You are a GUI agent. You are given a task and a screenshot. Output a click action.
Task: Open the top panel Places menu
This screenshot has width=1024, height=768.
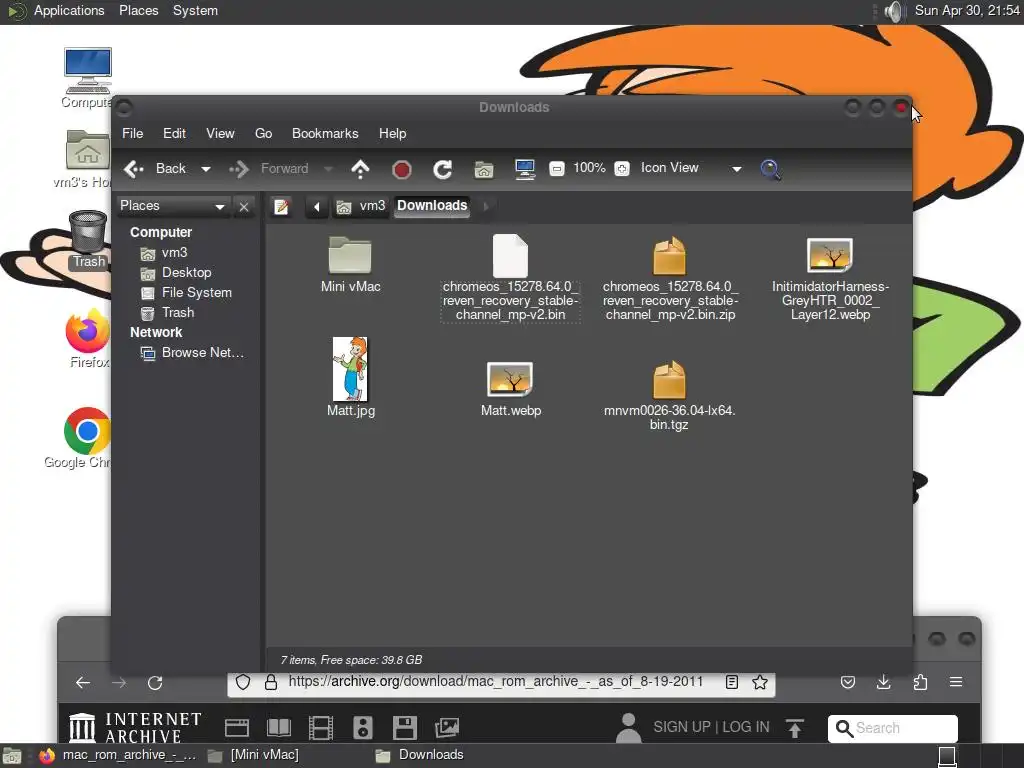(x=138, y=10)
